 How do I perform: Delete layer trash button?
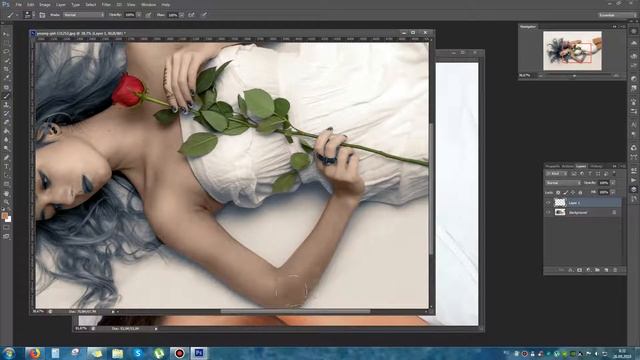(615, 270)
